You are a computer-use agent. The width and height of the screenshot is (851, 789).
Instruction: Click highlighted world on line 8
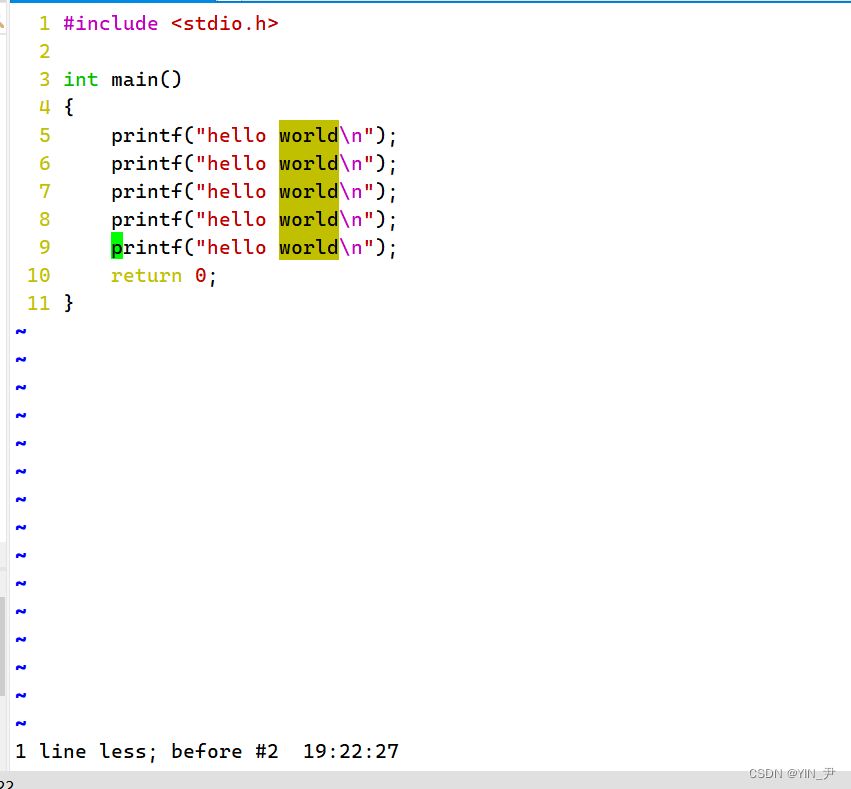308,219
